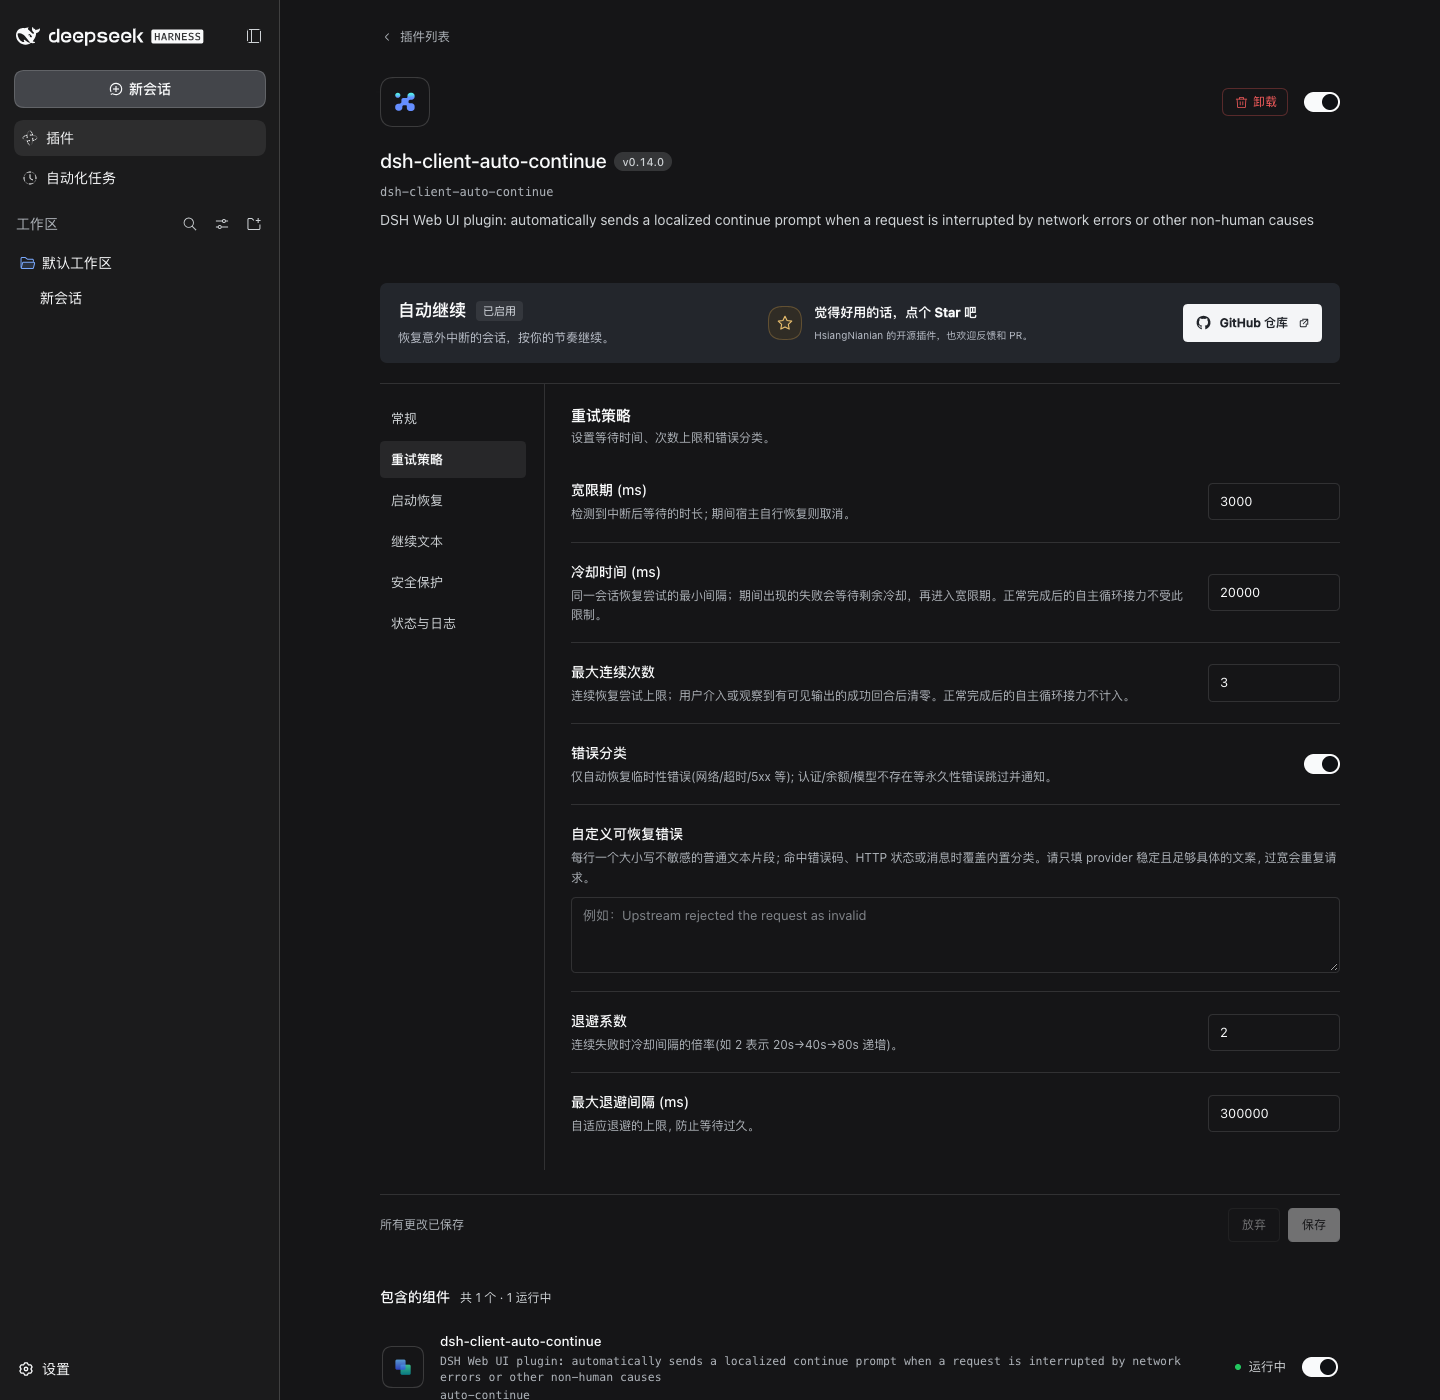Screen dimensions: 1440x1400
Task: Edit the 最大退避间隔 (ms) field
Action: [1274, 1113]
